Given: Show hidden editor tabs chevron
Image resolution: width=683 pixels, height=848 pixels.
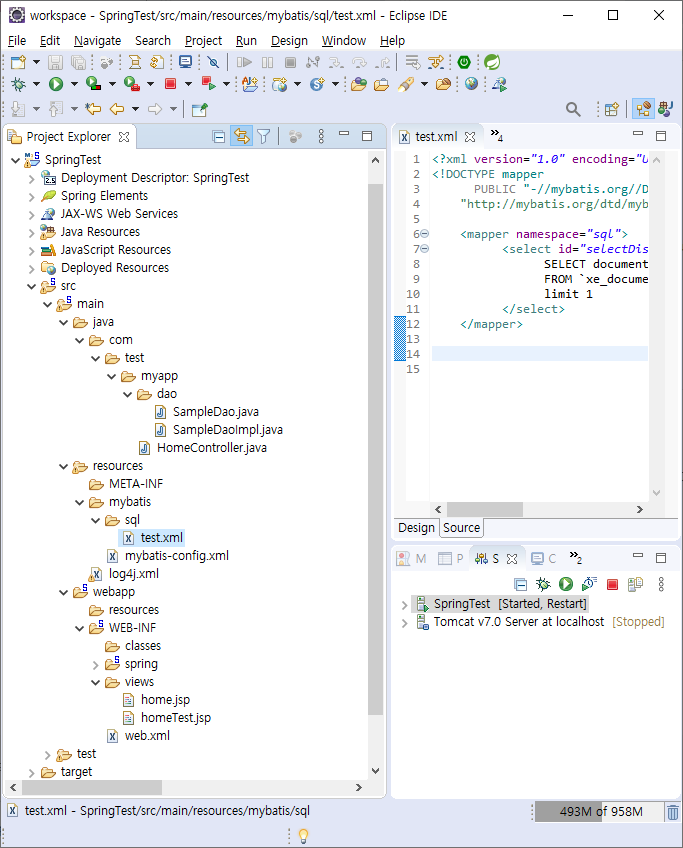Looking at the screenshot, I should click(496, 135).
